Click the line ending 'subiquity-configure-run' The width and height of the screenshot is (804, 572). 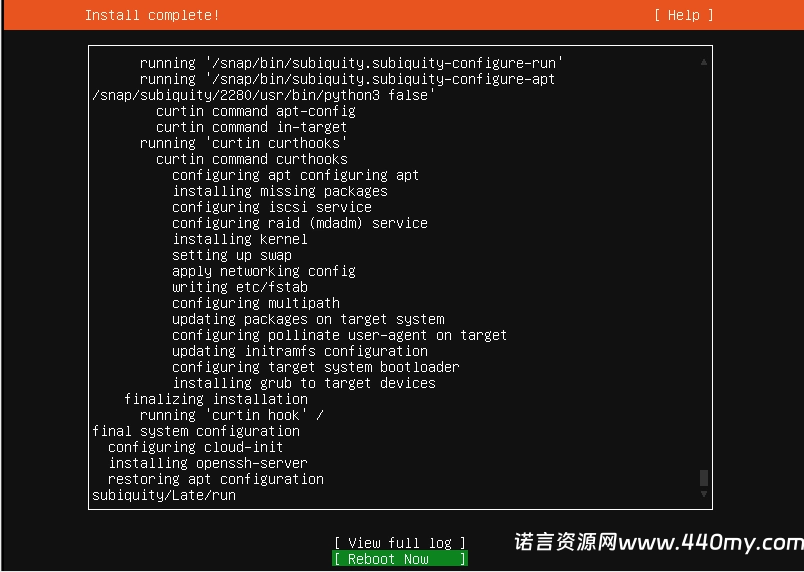tap(352, 63)
